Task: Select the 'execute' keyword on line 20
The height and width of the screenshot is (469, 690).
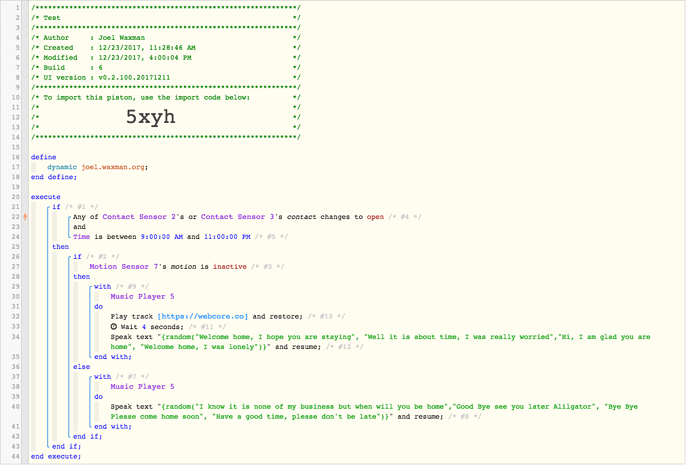Action: click(x=47, y=196)
